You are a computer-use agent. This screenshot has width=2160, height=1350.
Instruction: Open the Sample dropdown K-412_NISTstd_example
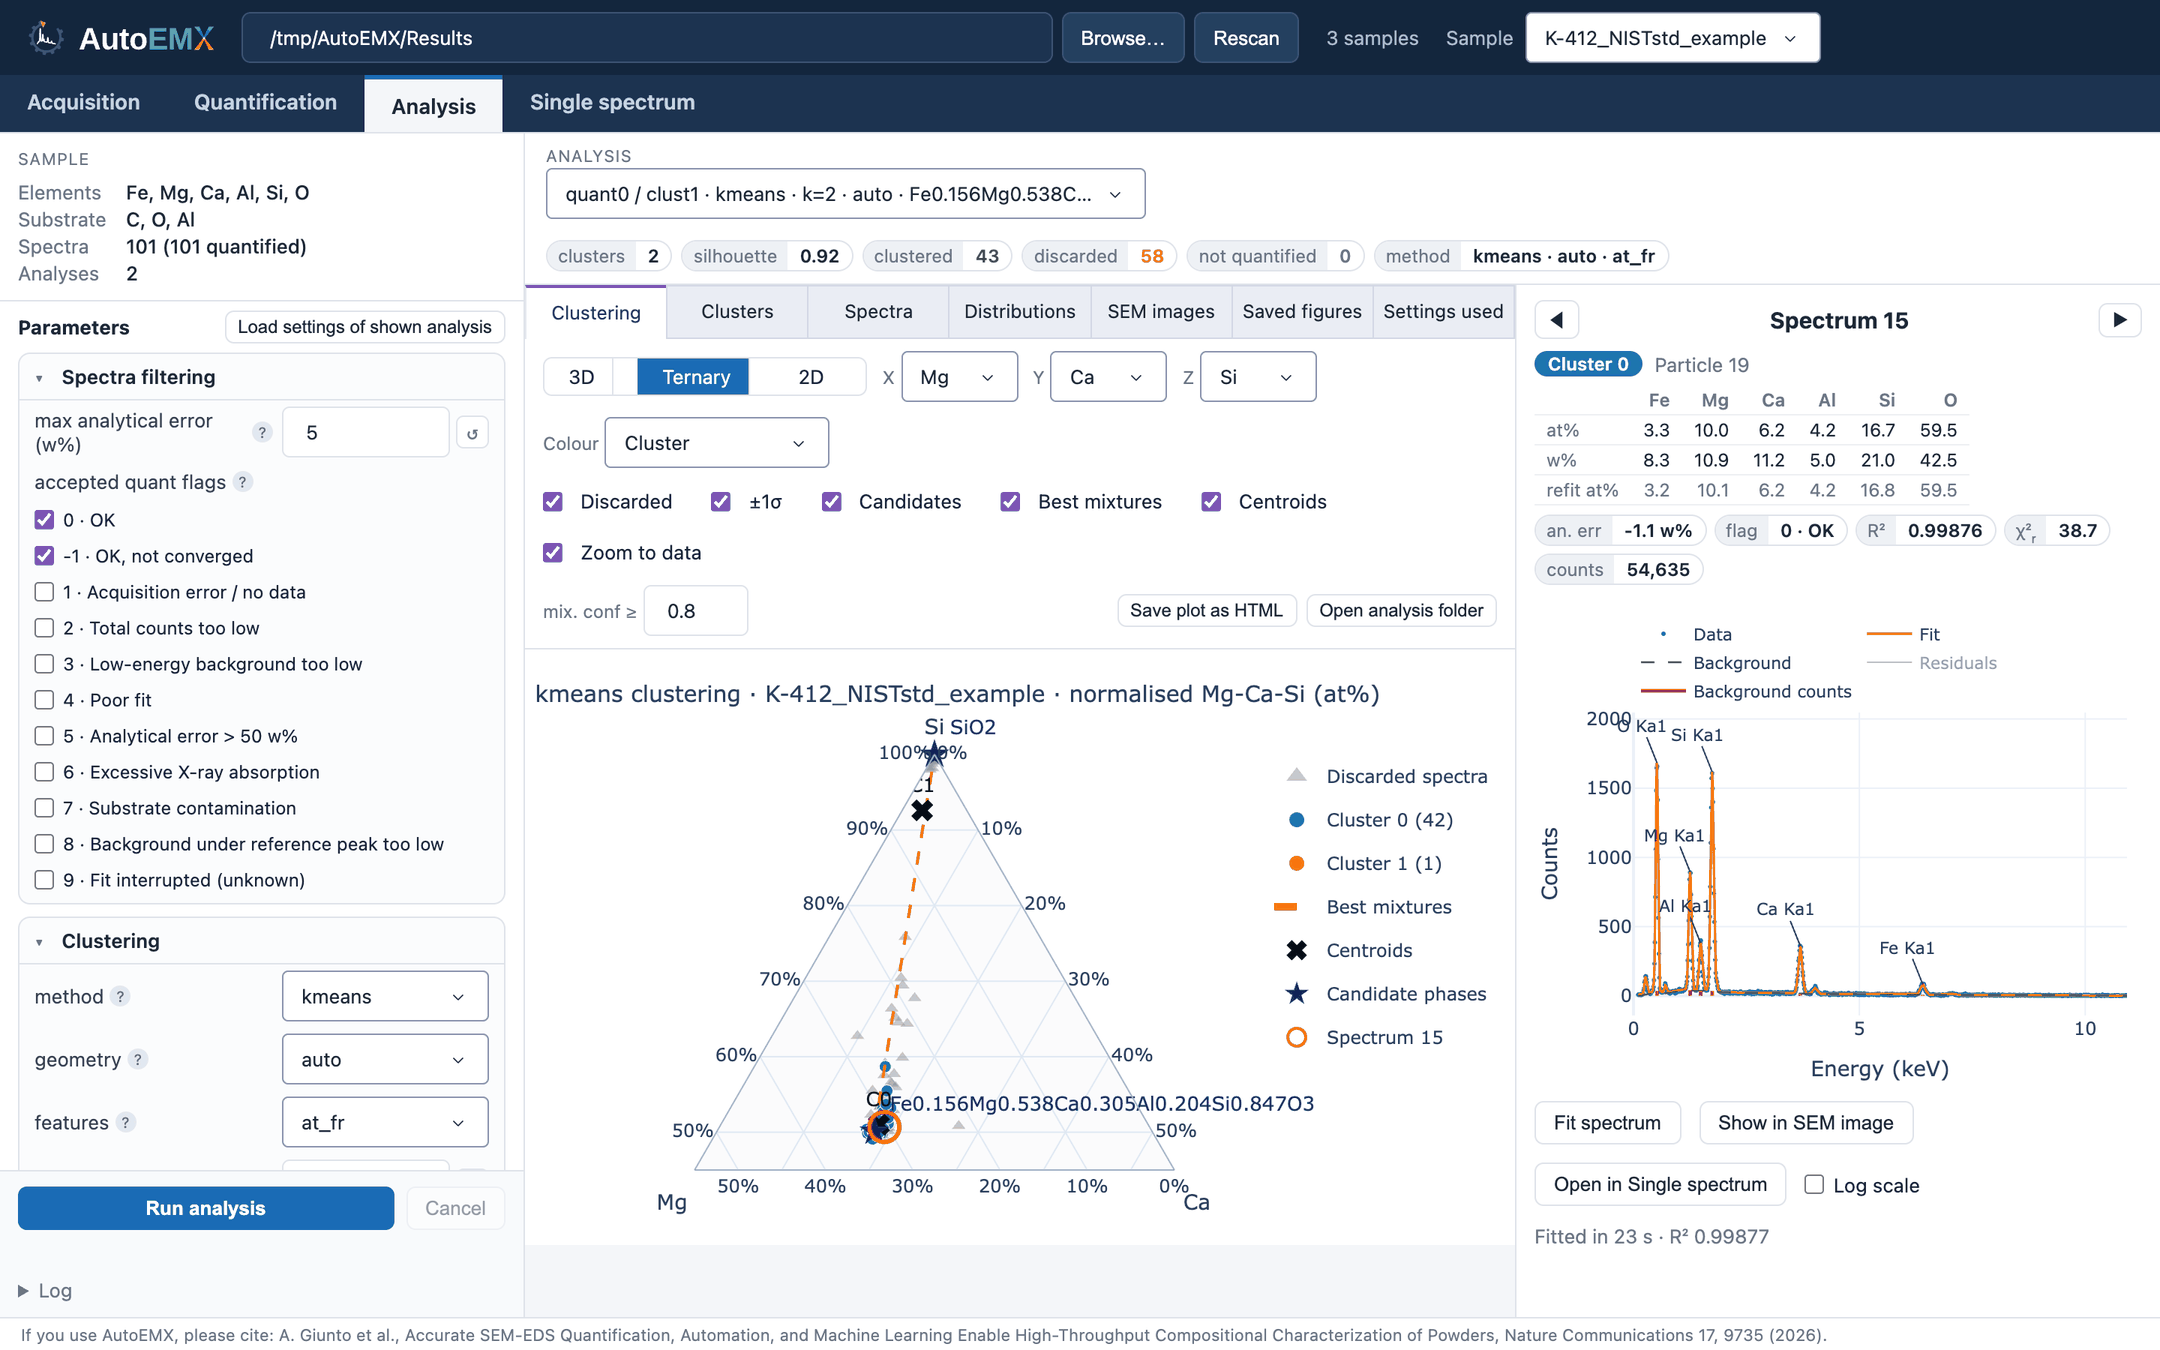tap(1672, 38)
